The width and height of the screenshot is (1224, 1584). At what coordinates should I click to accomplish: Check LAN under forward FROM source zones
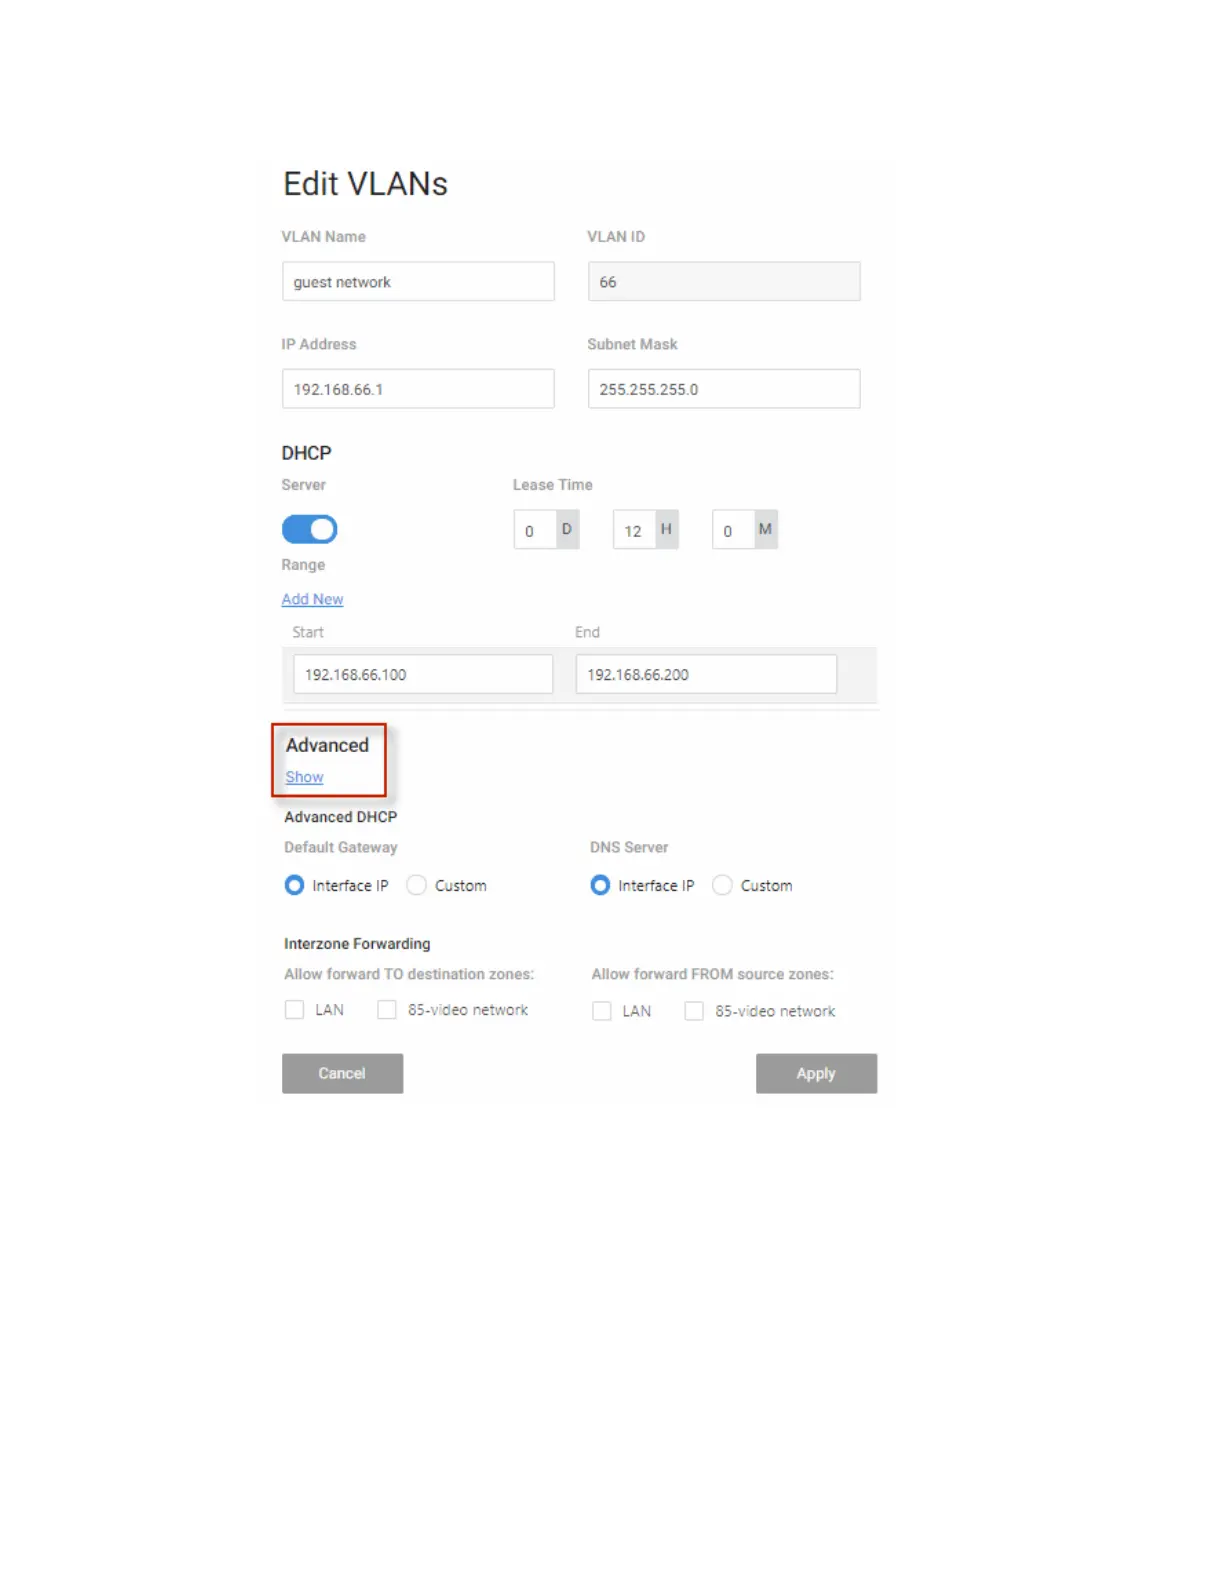pyautogui.click(x=602, y=1011)
